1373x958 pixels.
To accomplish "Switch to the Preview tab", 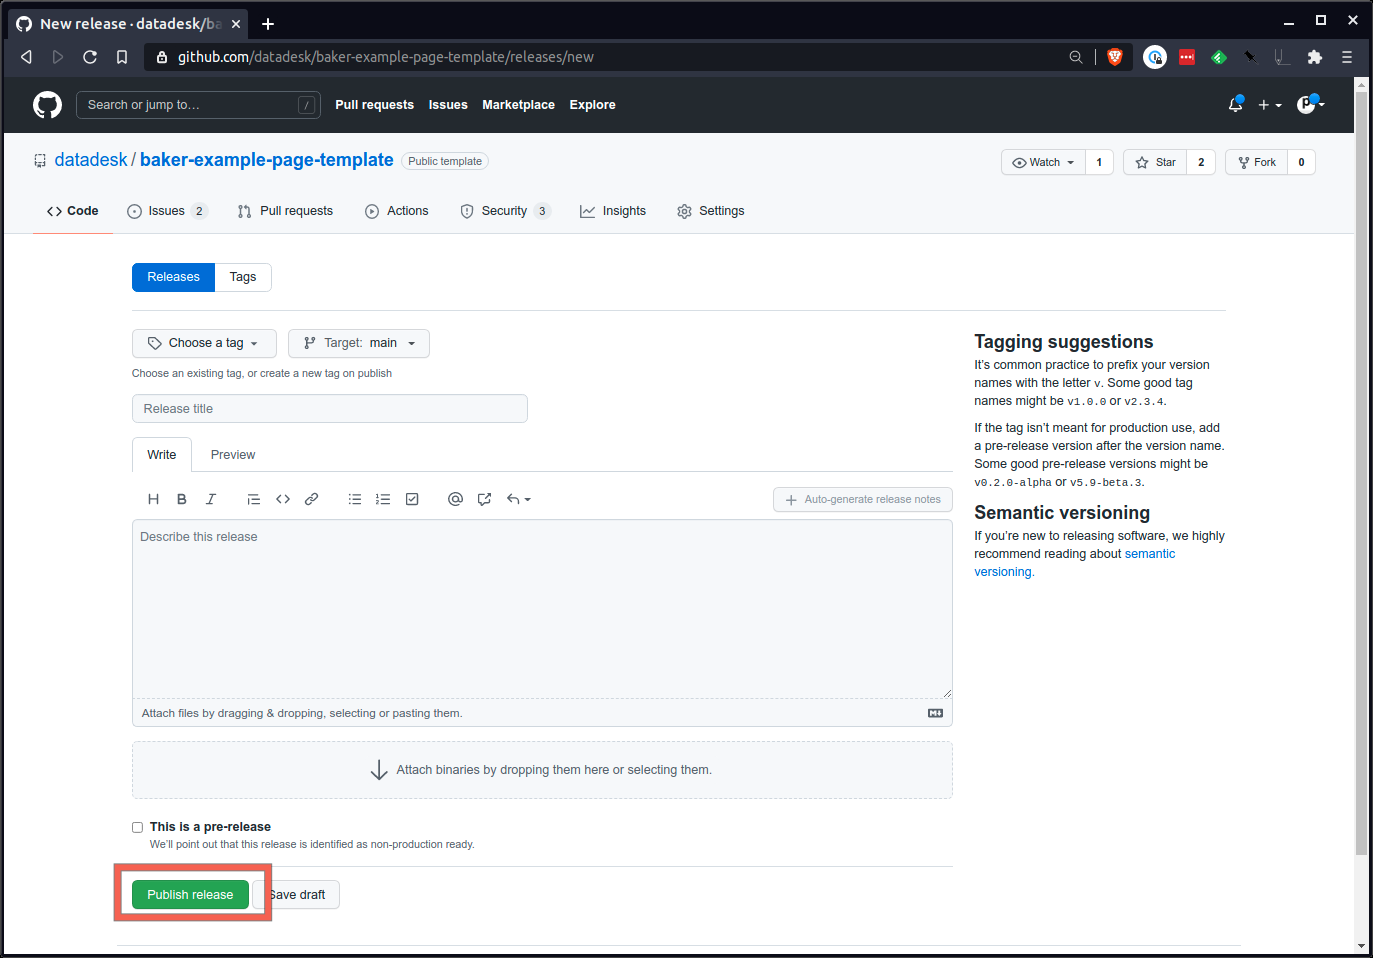I will pos(233,455).
